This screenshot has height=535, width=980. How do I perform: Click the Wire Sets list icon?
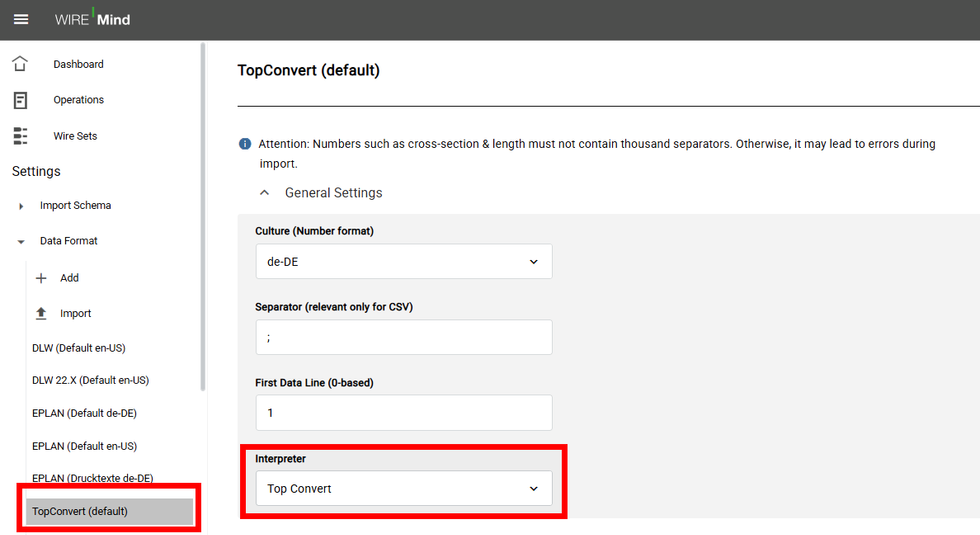click(20, 136)
